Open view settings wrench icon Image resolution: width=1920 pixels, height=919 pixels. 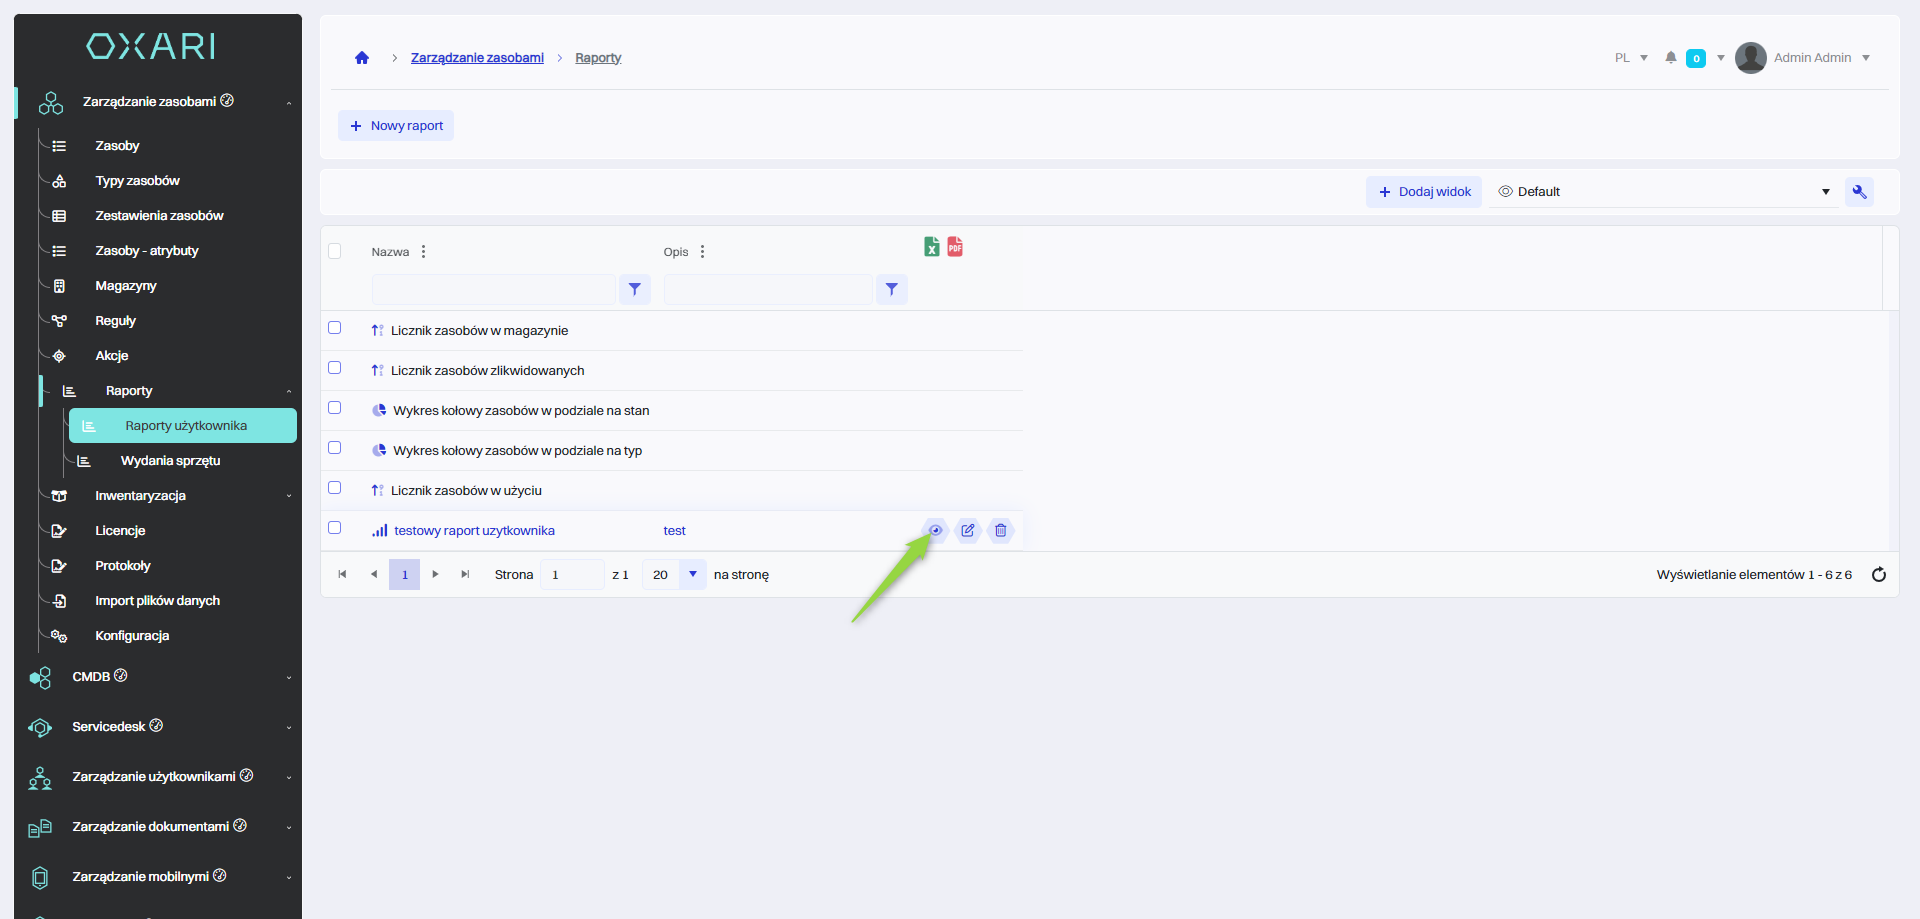[1859, 192]
